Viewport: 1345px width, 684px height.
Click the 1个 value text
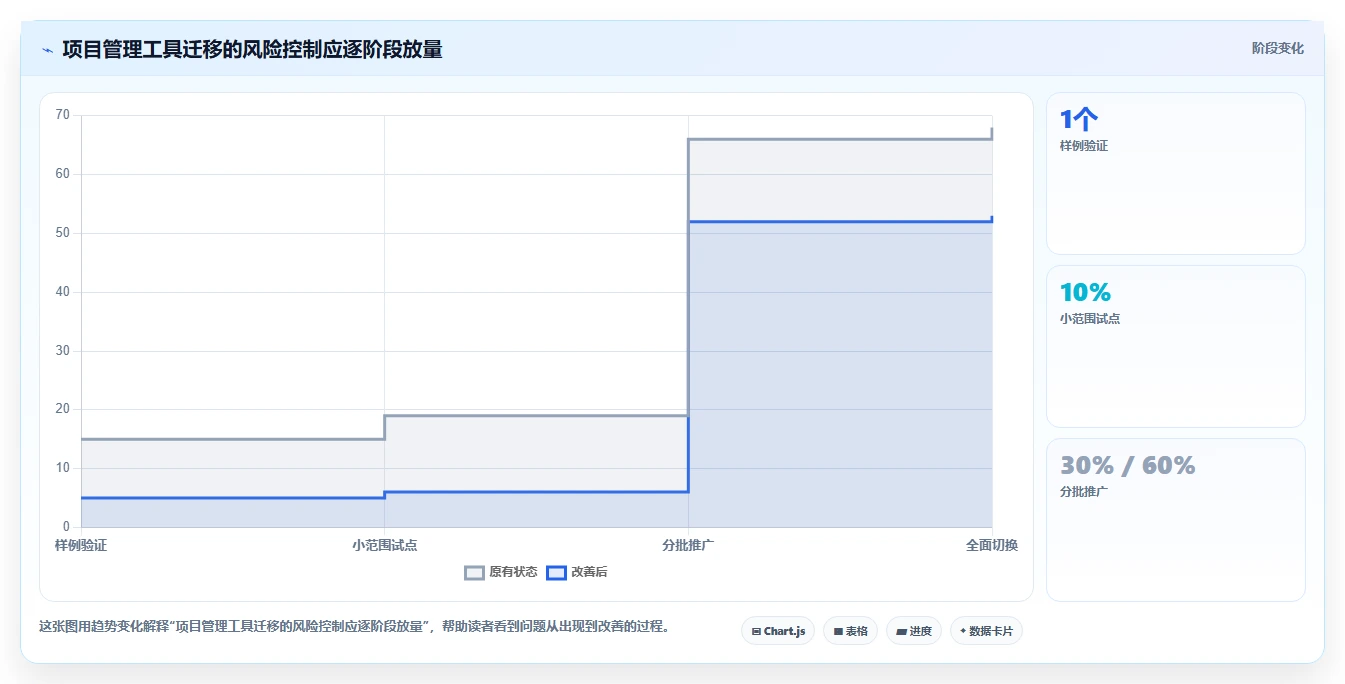coord(1079,120)
